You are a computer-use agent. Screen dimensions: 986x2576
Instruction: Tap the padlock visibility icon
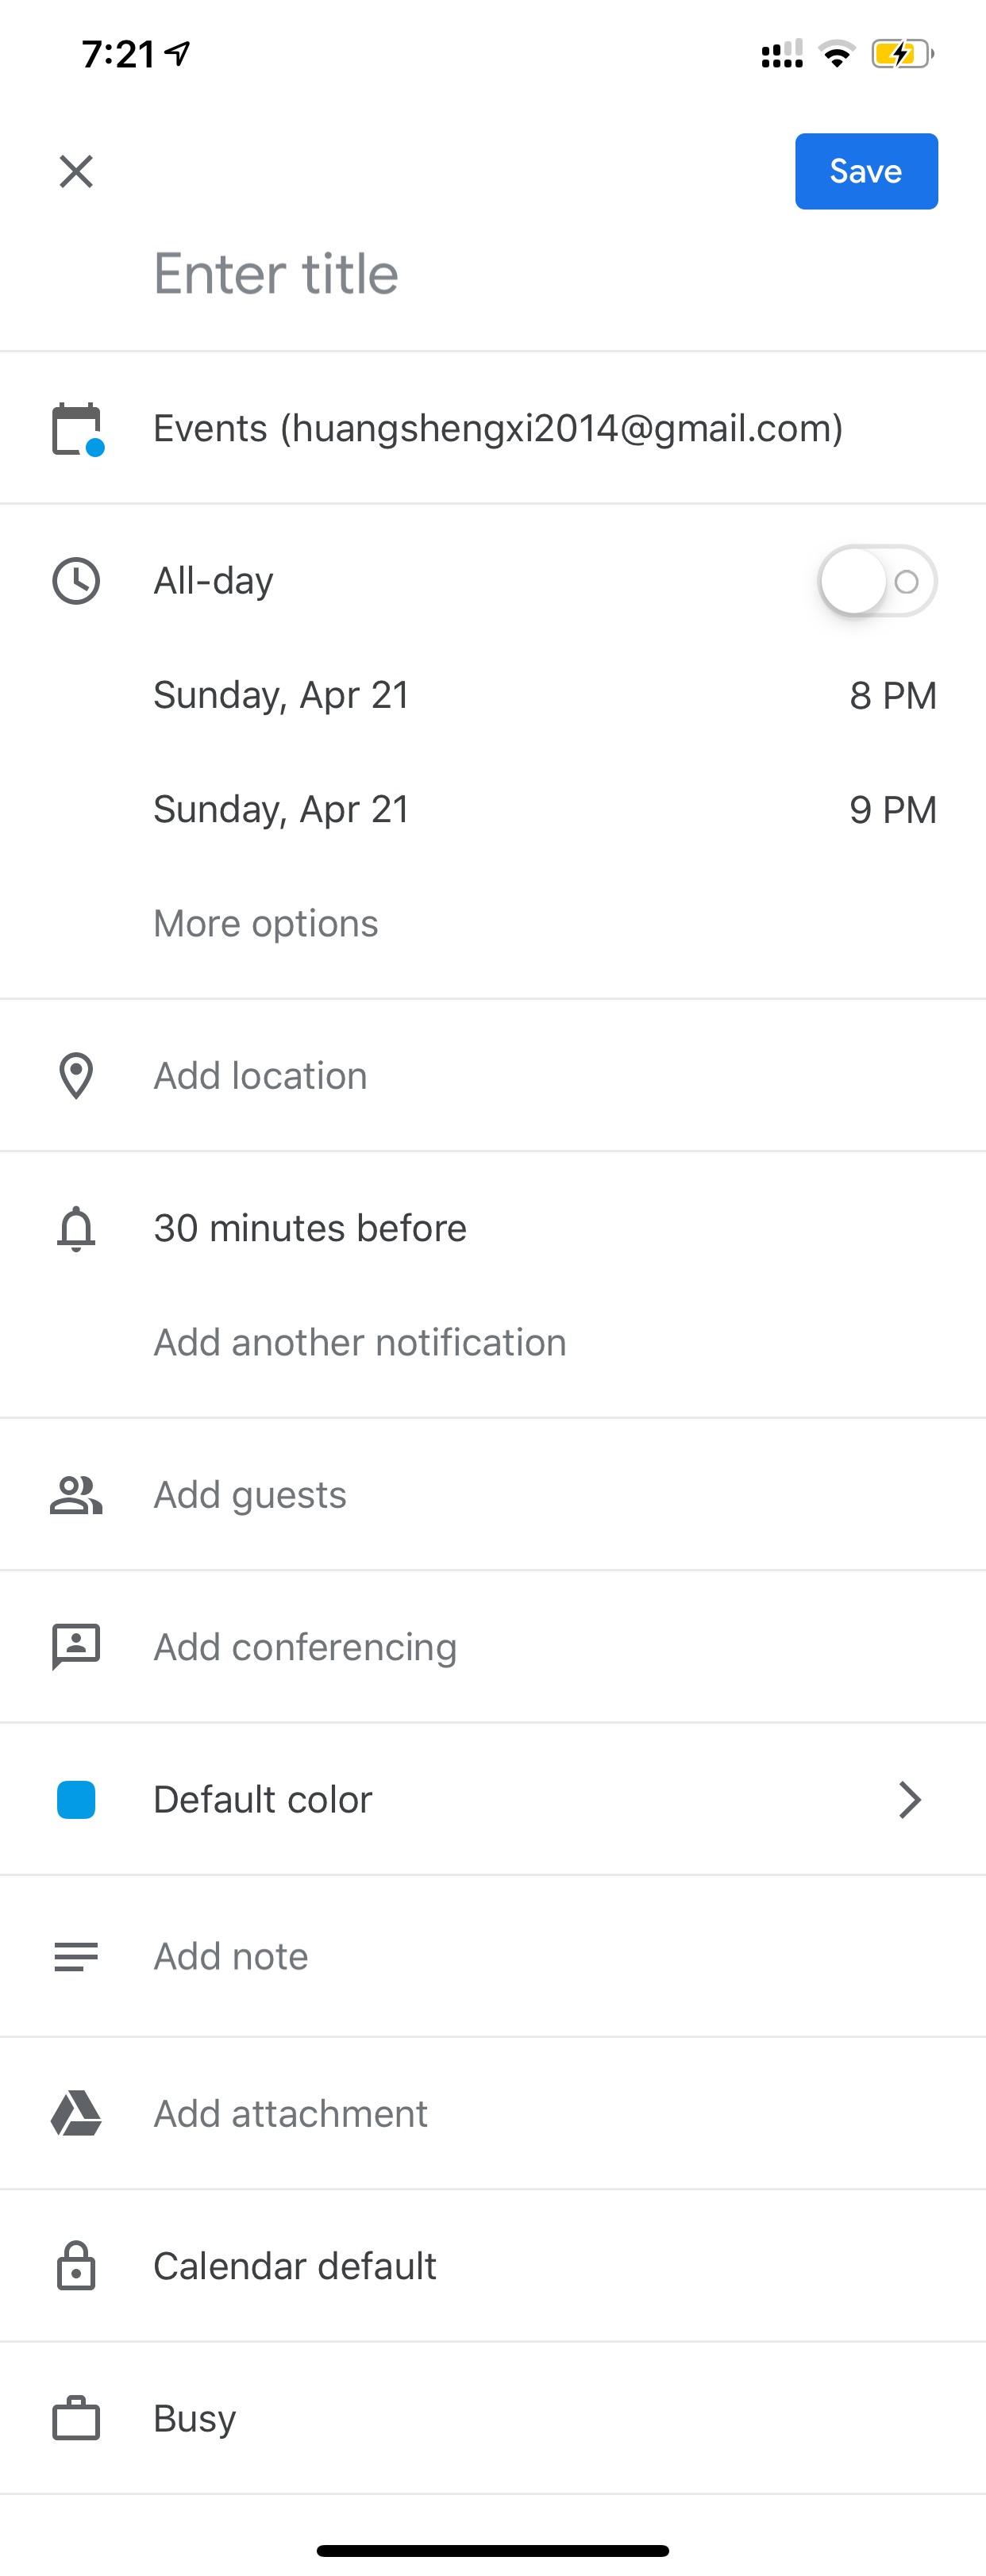point(76,2266)
